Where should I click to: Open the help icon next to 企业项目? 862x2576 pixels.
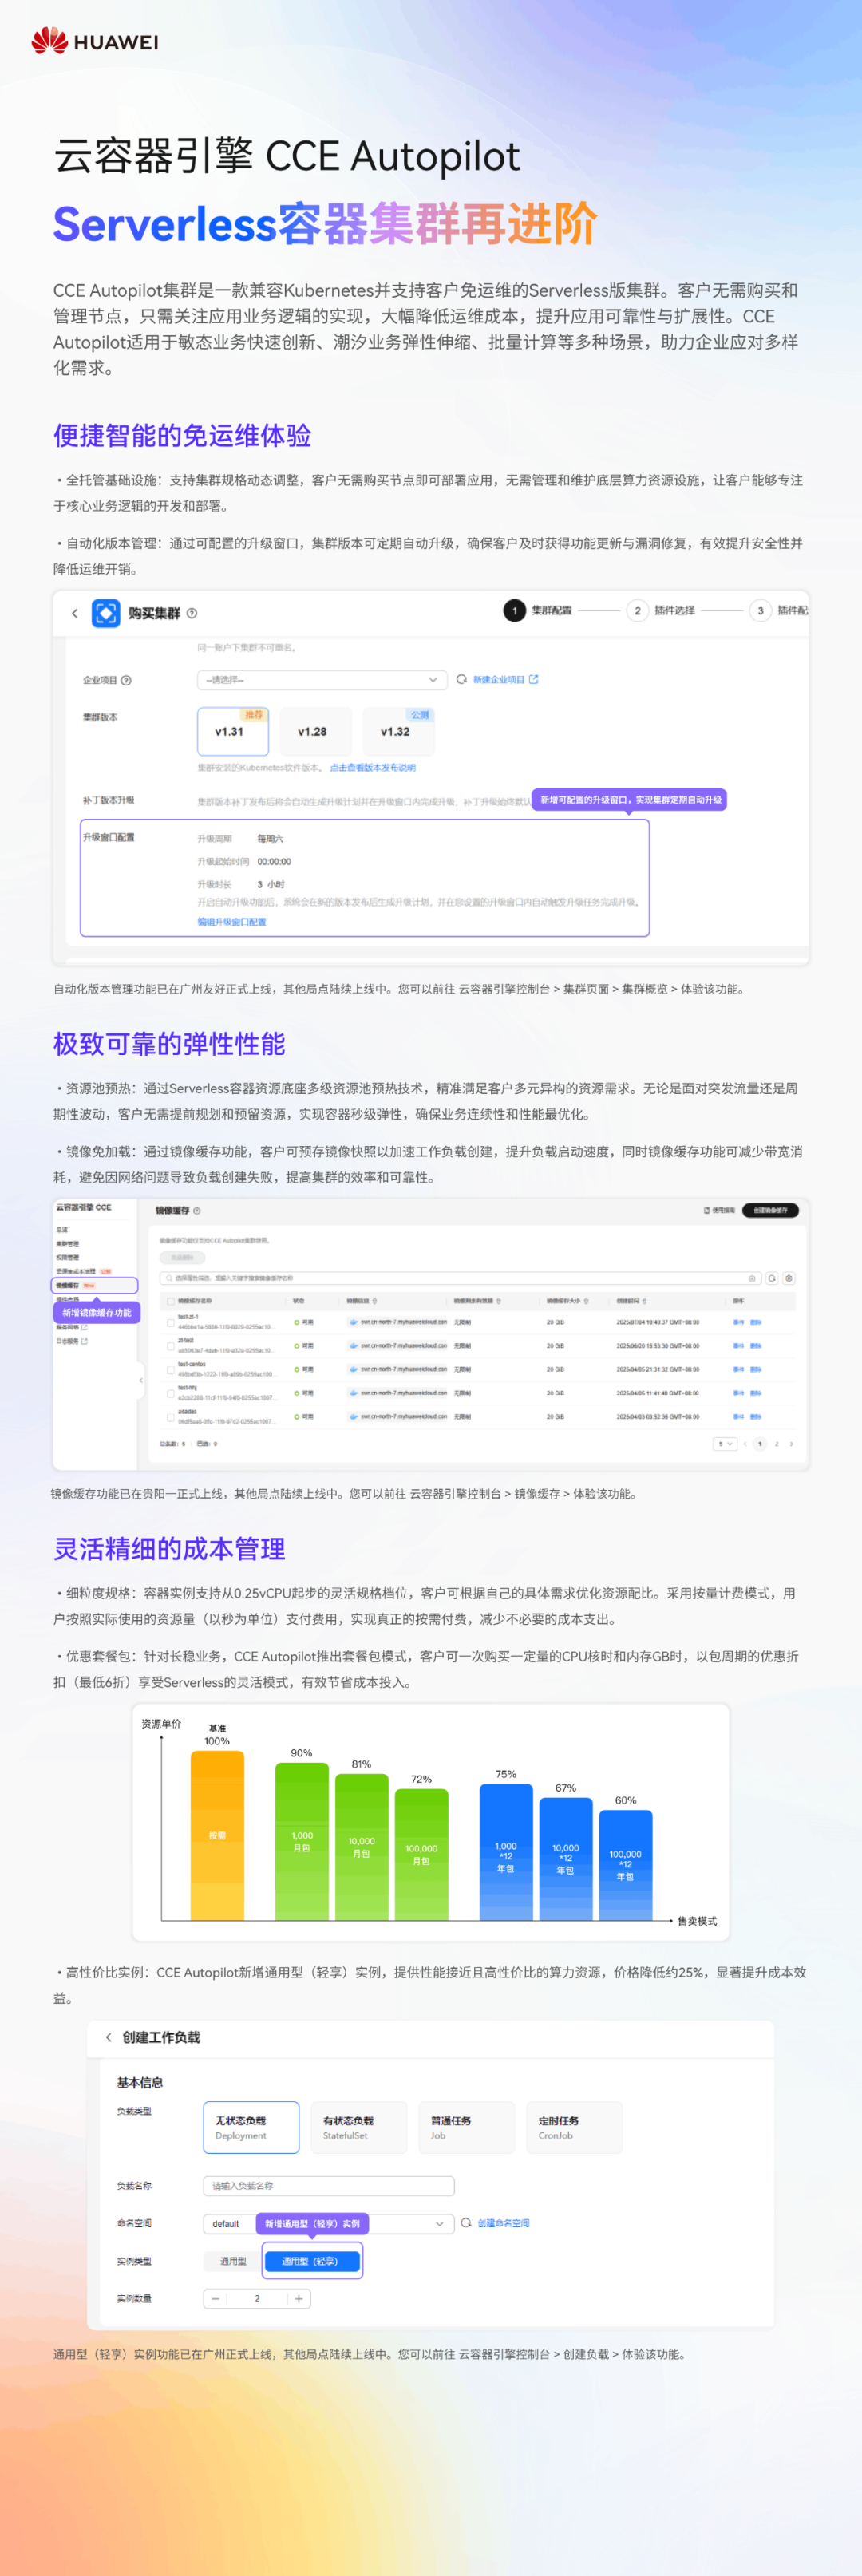[x=126, y=680]
